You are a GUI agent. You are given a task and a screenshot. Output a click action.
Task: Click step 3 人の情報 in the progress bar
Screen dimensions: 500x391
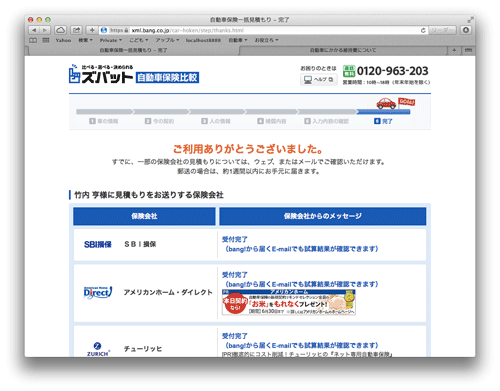point(216,121)
